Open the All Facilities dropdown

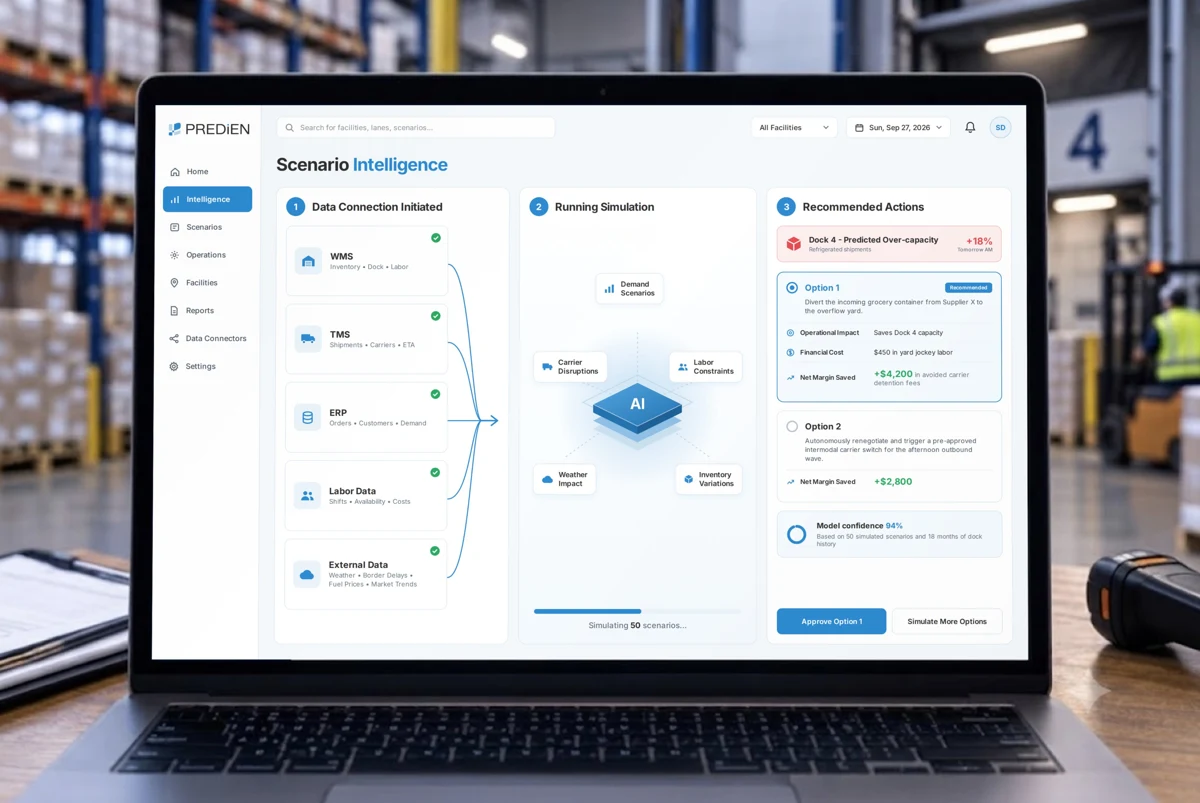point(794,128)
